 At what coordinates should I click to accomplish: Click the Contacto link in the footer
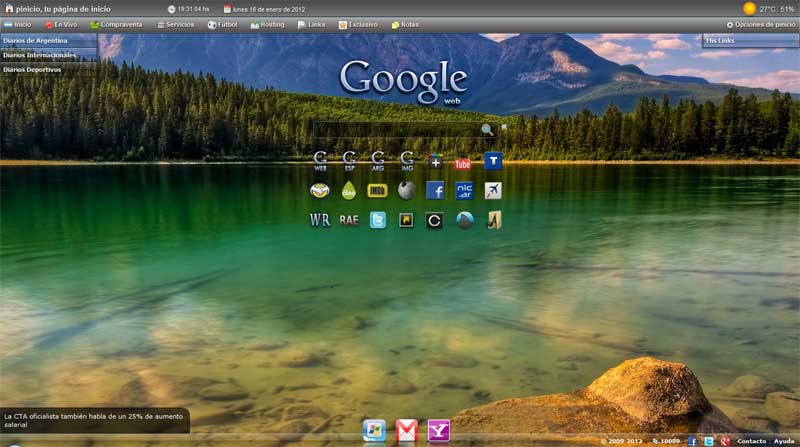pos(751,441)
